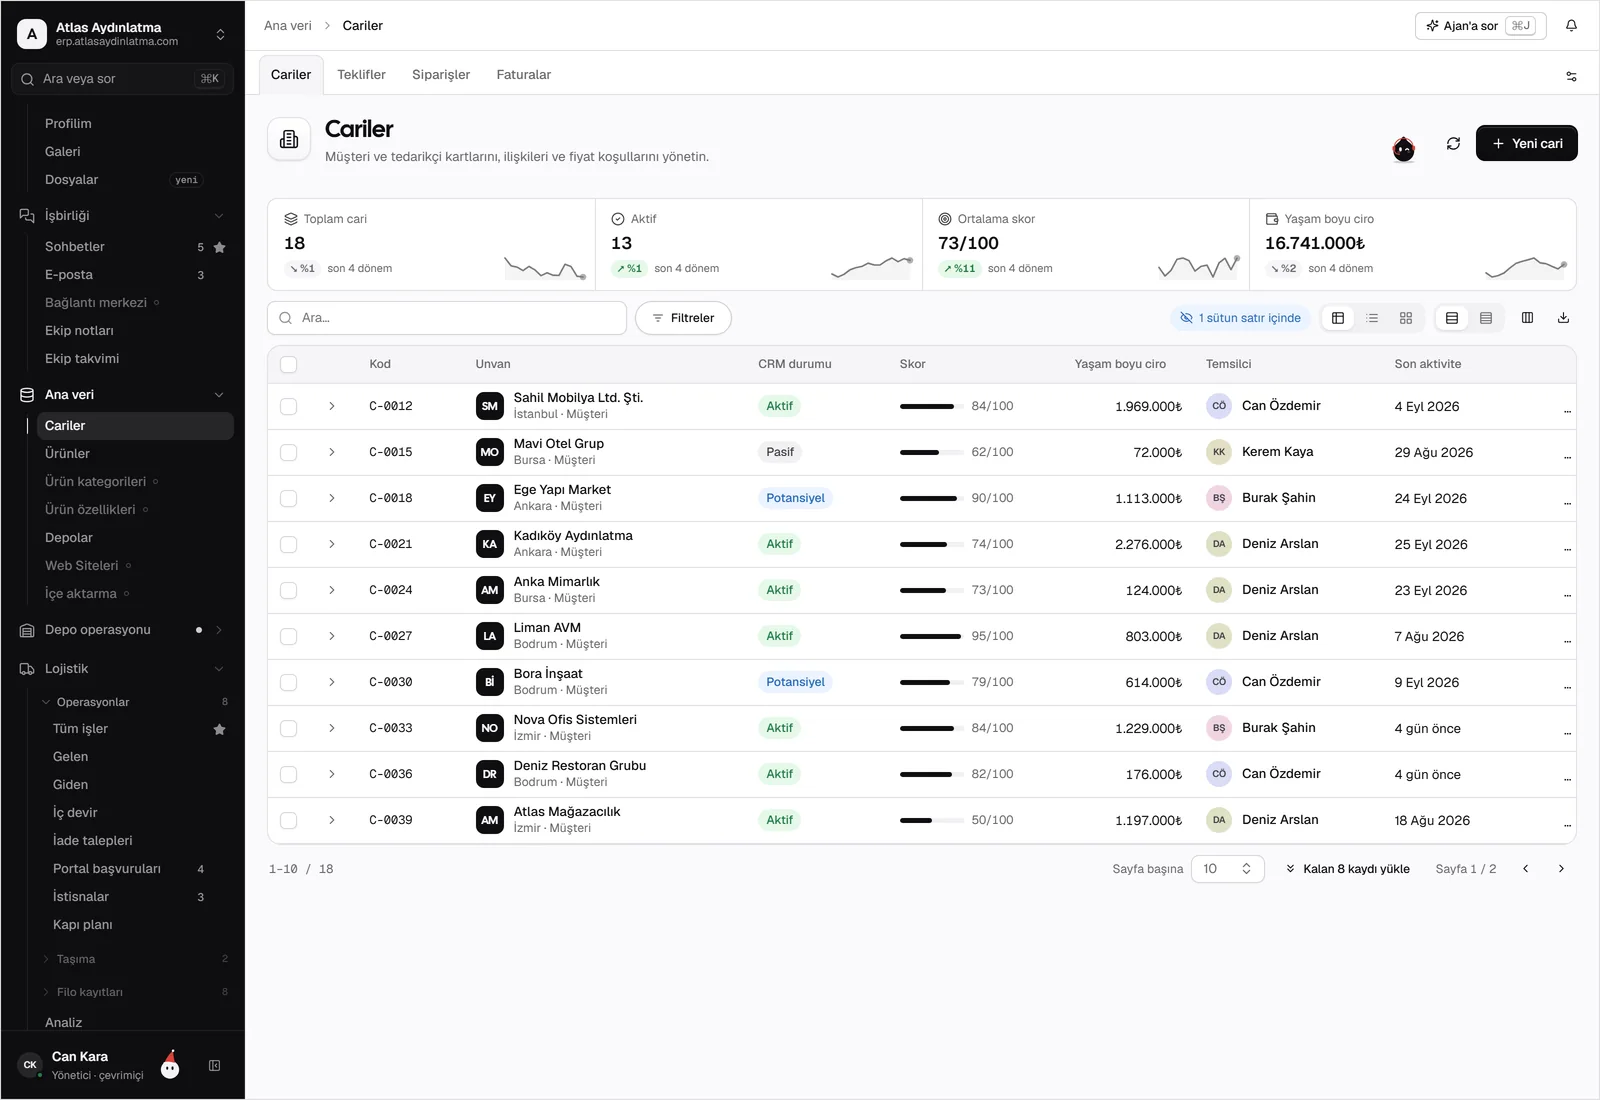Select the Liman AVM row checkbox
This screenshot has height=1100, width=1600.
pos(289,637)
